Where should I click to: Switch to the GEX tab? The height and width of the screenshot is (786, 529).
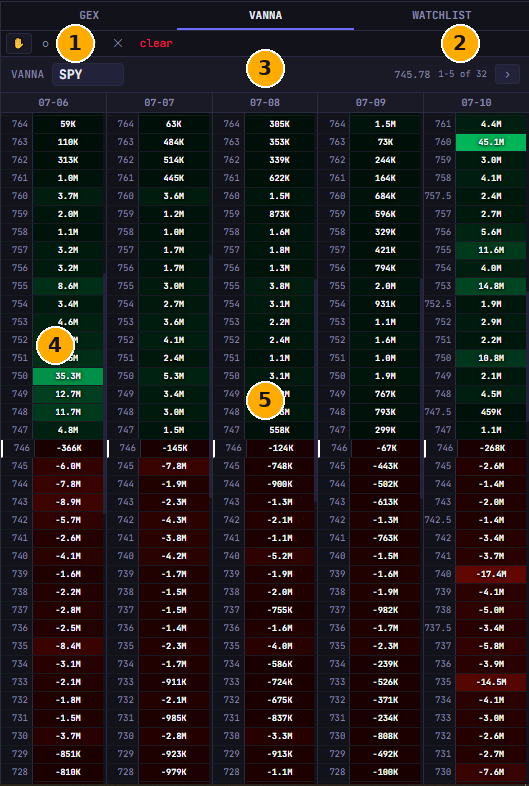coord(89,15)
